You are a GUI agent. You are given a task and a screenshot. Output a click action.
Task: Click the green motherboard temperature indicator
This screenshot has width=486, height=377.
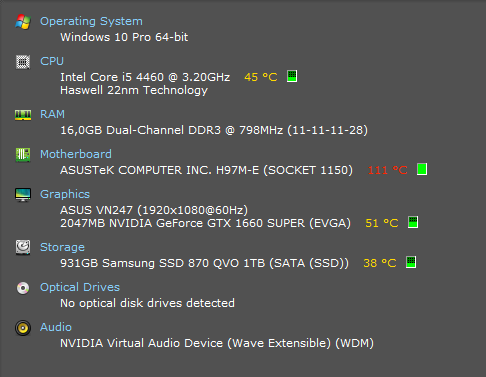422,169
